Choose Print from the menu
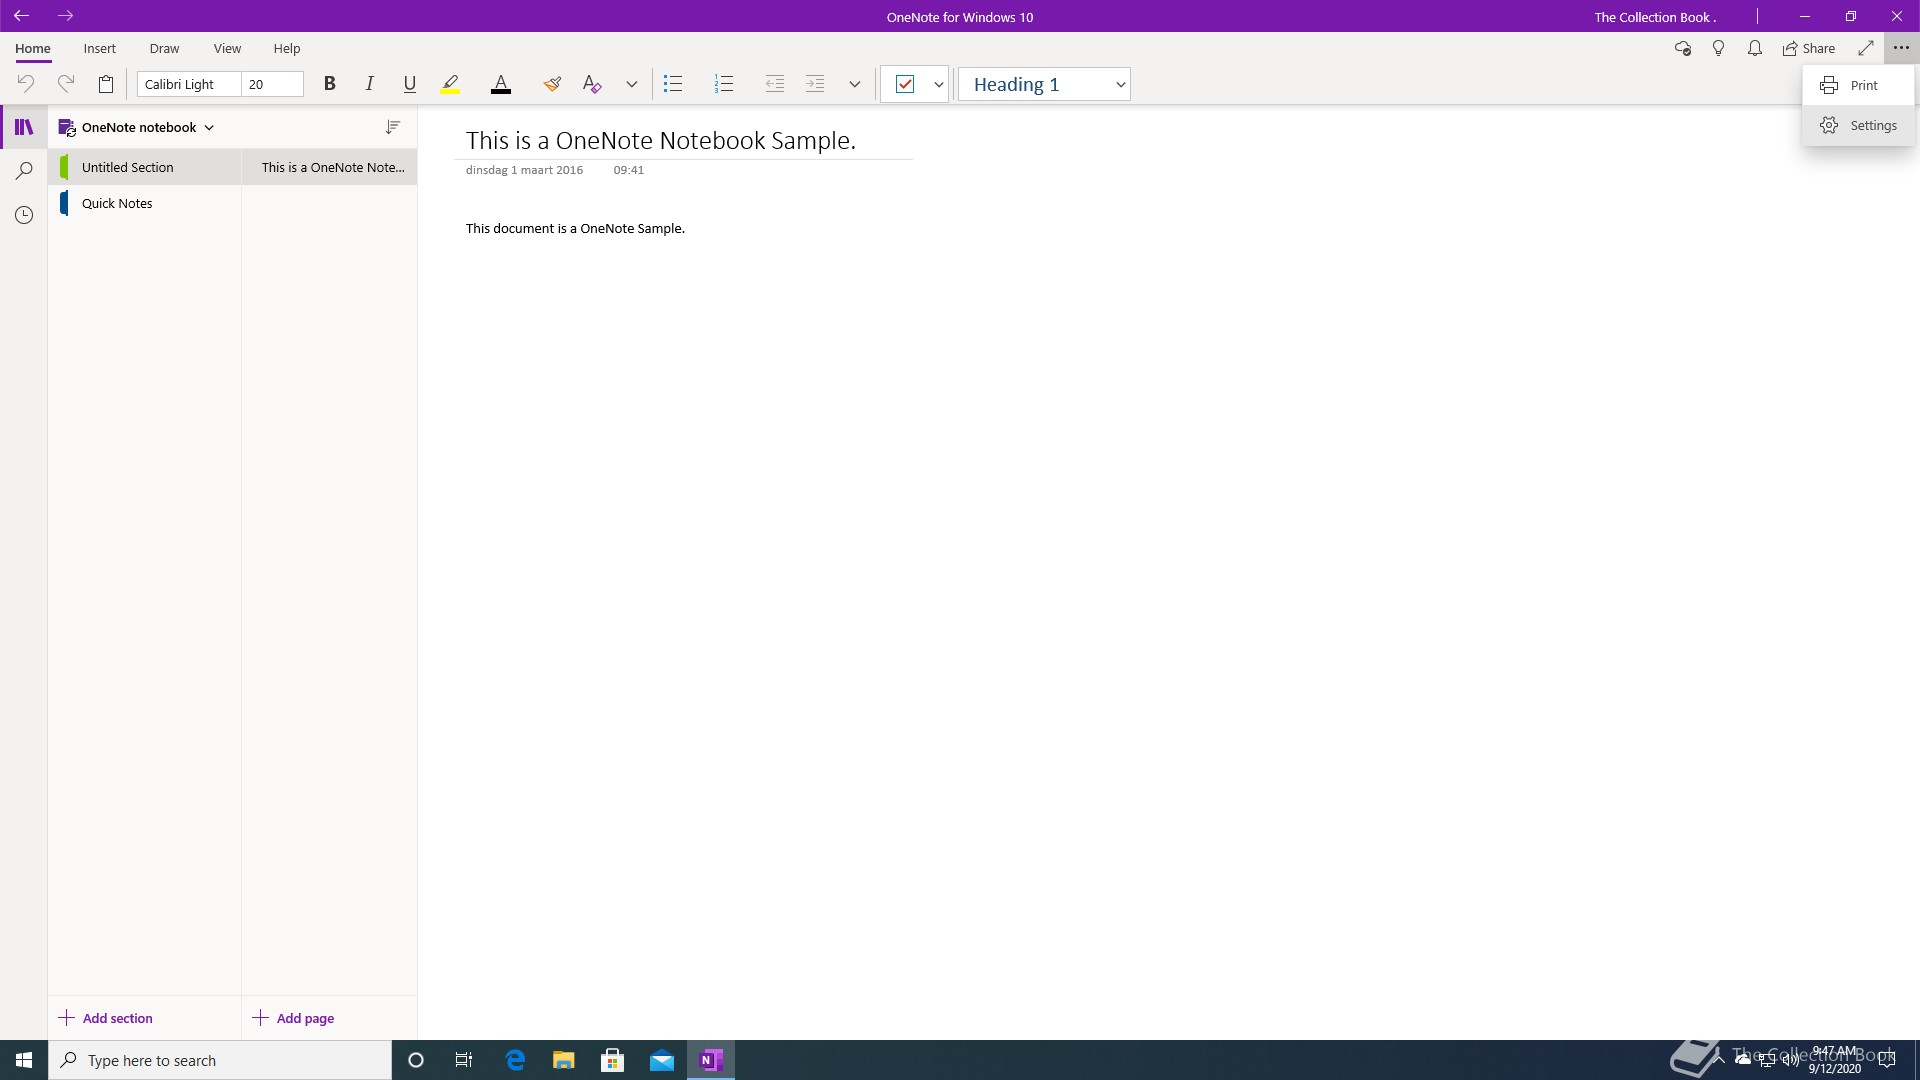This screenshot has width=1920, height=1080. pos(1859,85)
